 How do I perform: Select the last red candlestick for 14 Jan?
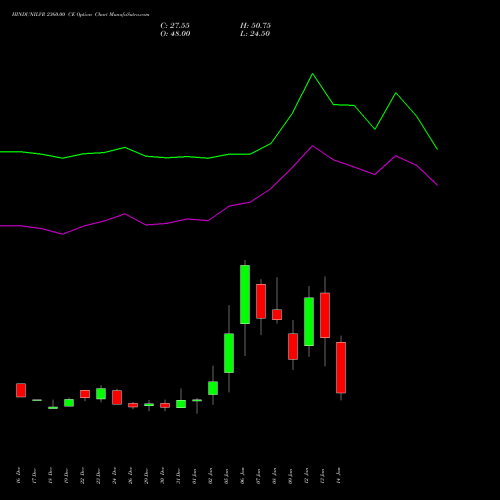[341, 368]
